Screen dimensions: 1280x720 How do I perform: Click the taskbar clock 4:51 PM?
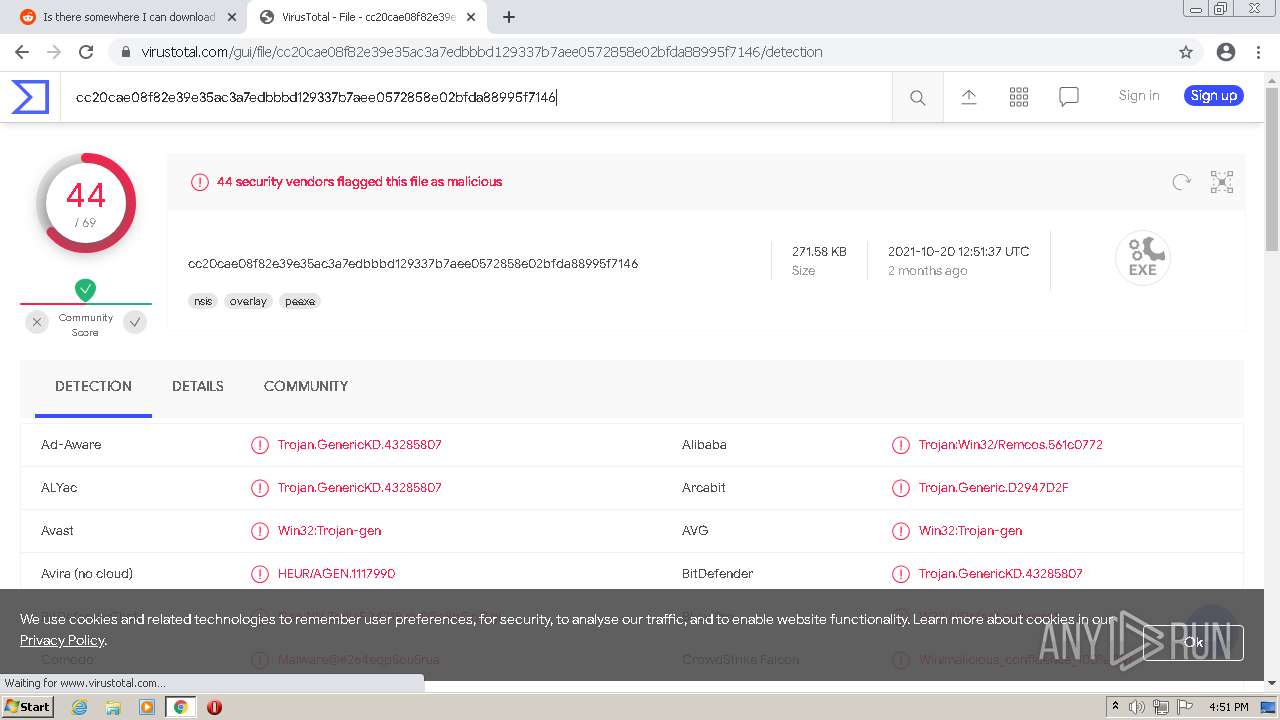click(x=1228, y=707)
